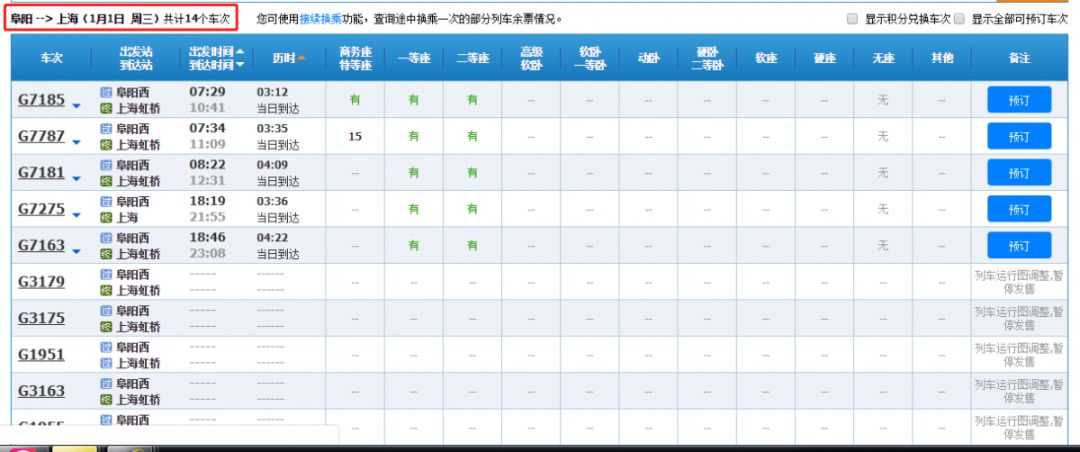Sort by 出发时间 using its up arrow
Image resolution: width=1080 pixels, height=452 pixels.
click(x=240, y=52)
